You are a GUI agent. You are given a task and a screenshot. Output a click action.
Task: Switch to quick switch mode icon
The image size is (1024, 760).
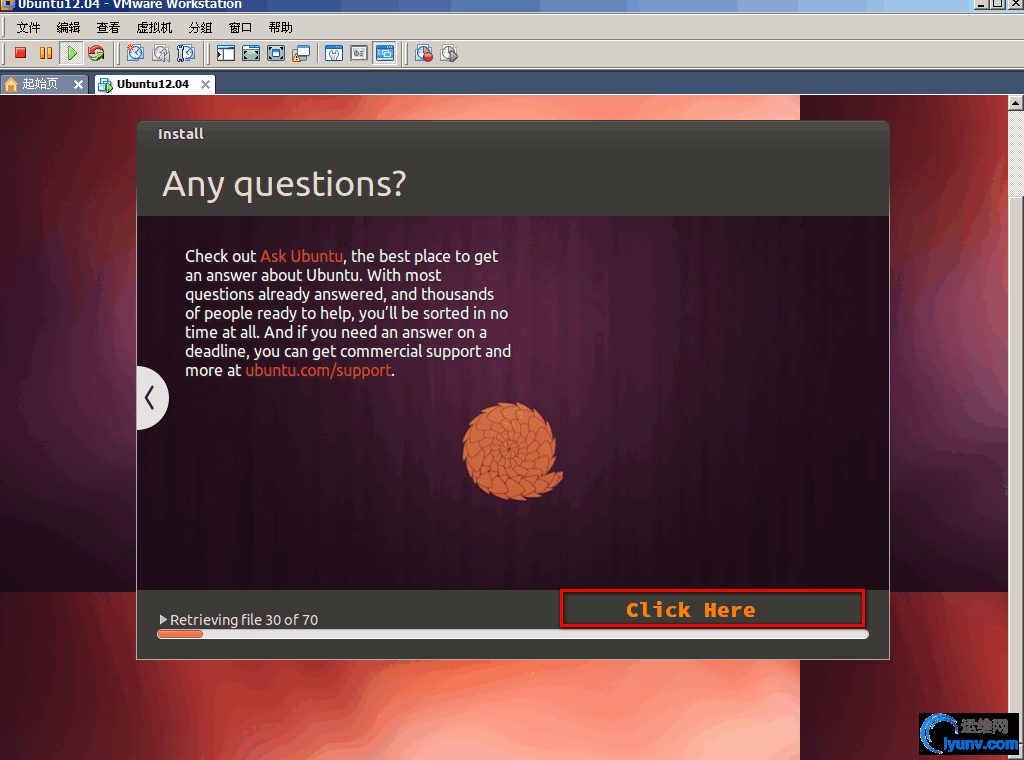(x=251, y=53)
